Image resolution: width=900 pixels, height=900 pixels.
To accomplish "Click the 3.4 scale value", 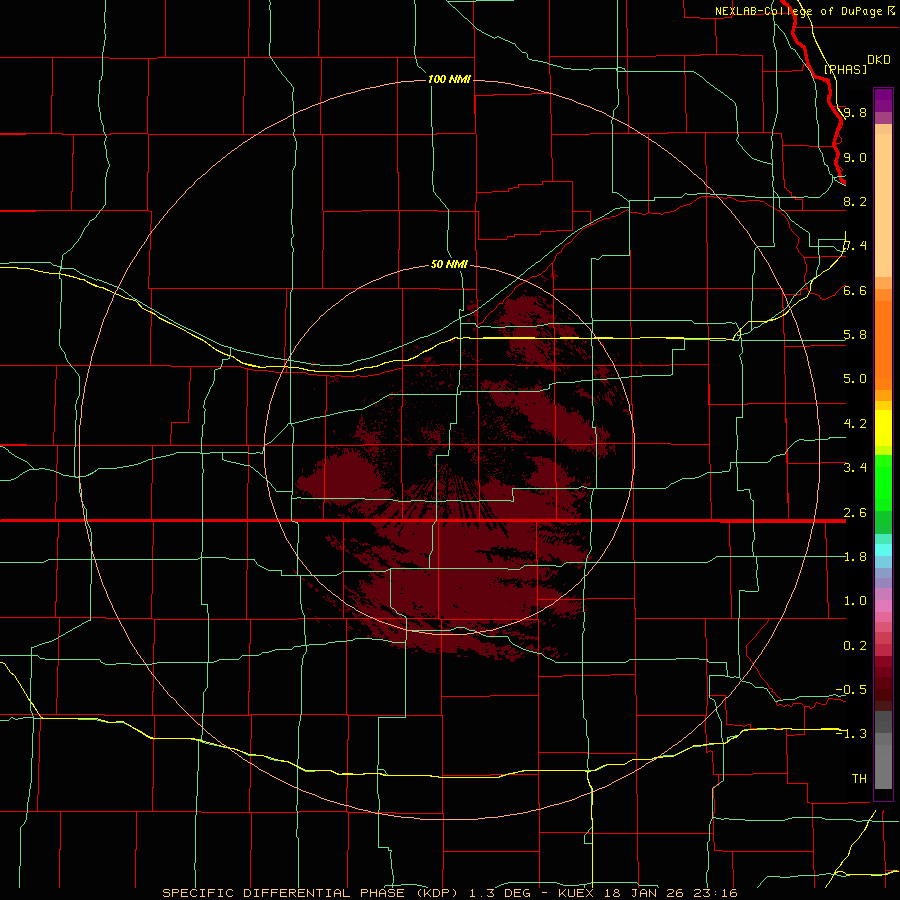I will point(855,467).
